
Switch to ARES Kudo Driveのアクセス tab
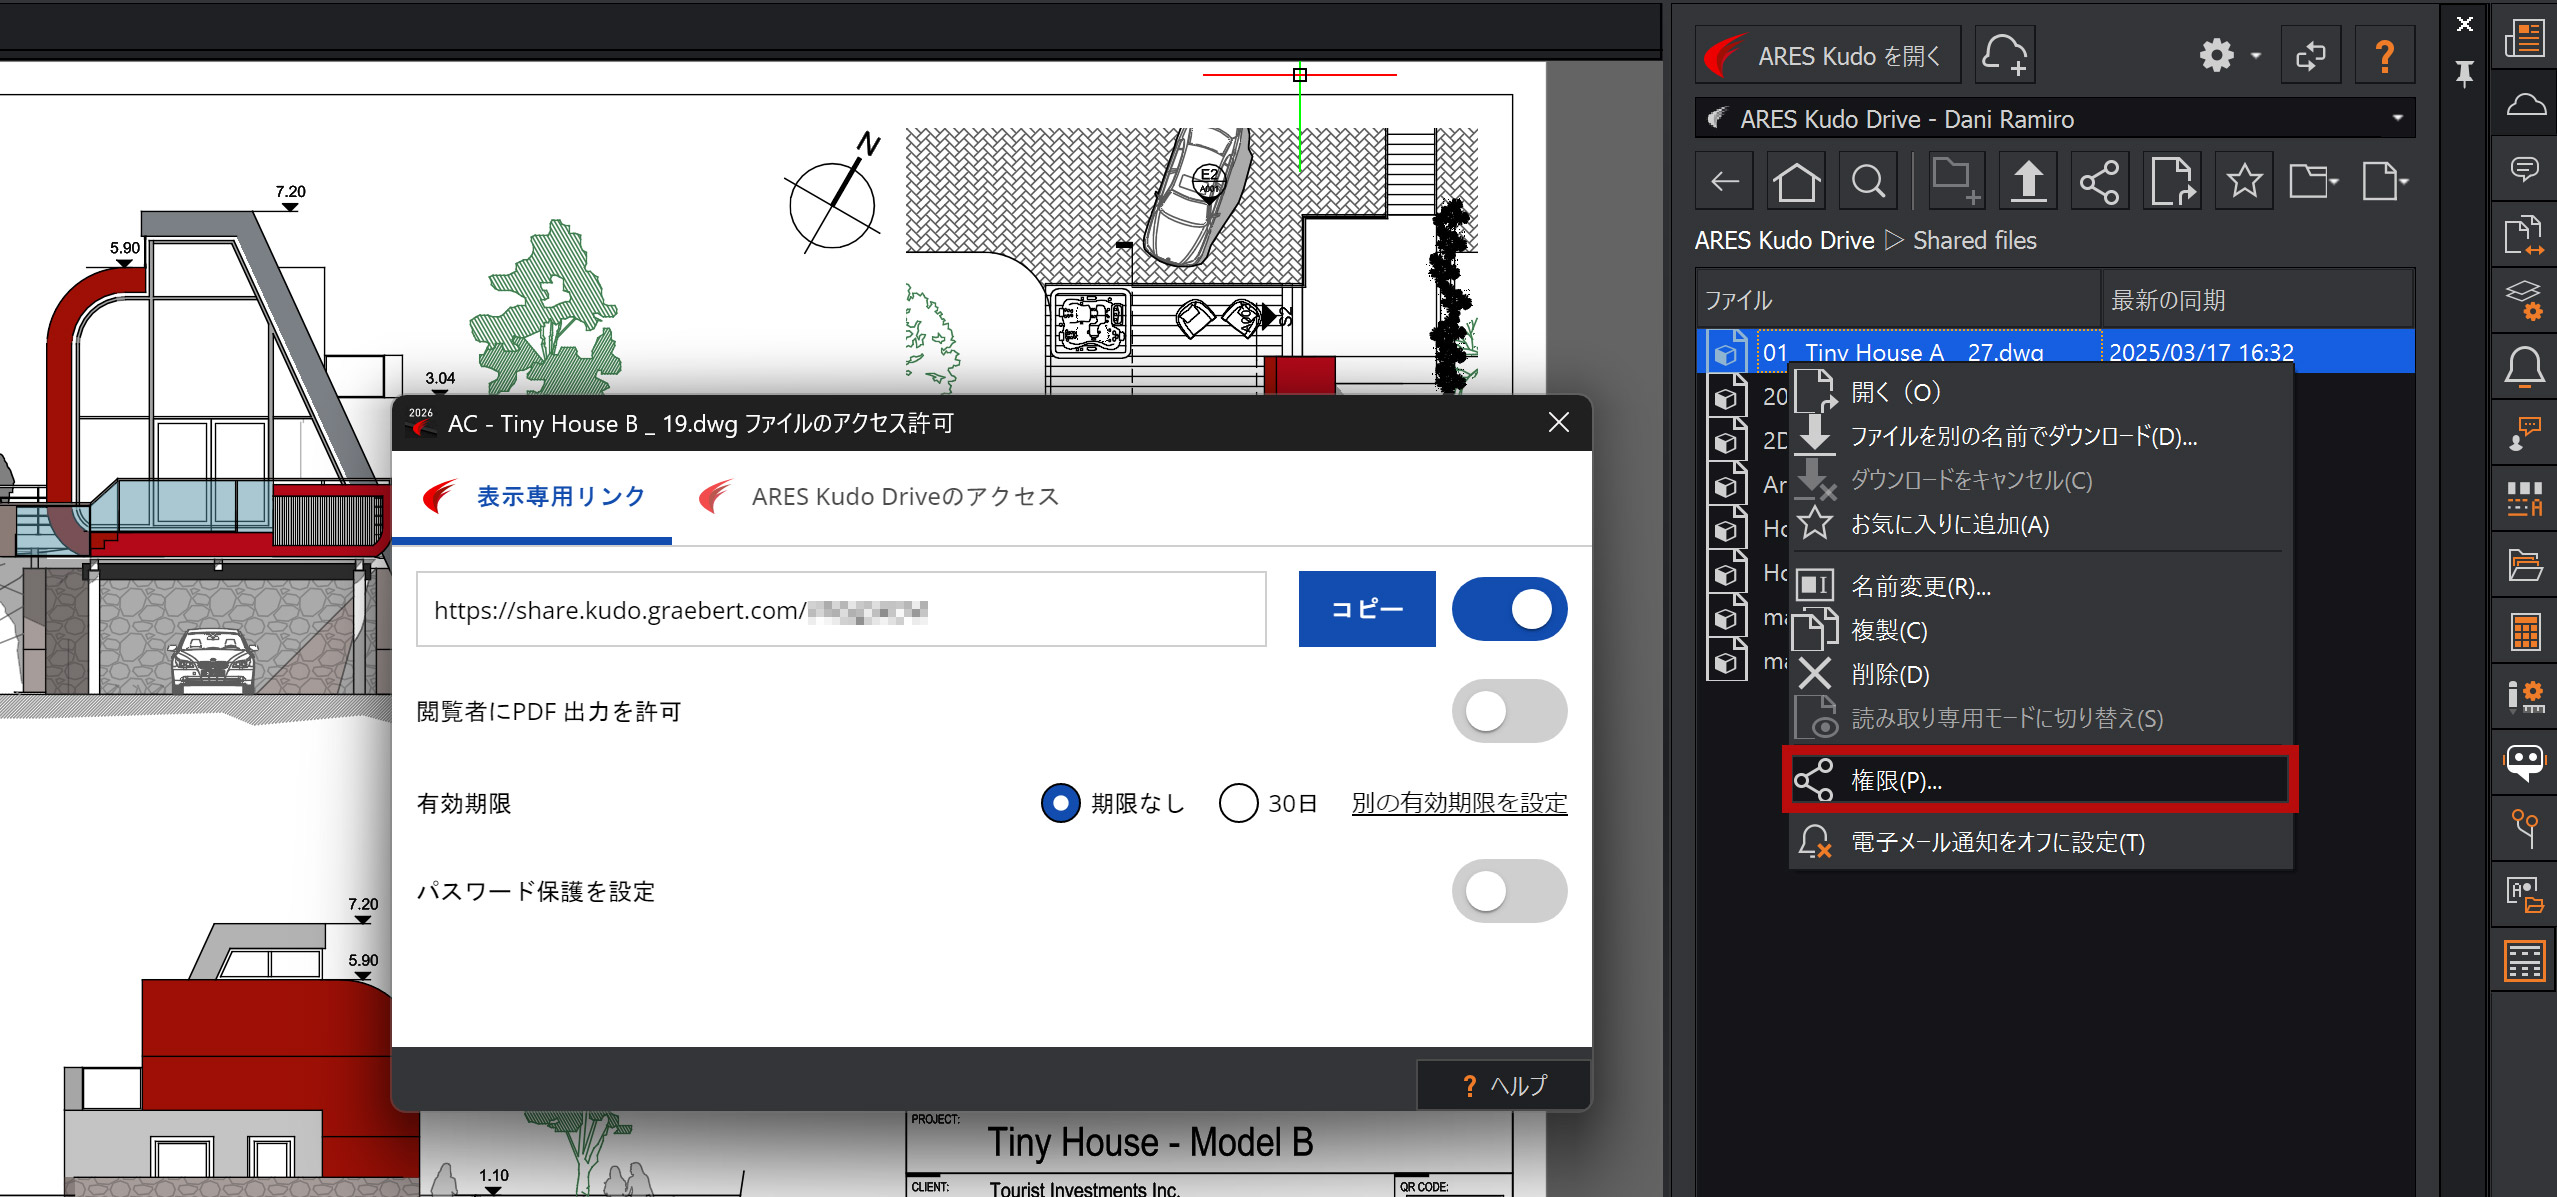pyautogui.click(x=904, y=497)
